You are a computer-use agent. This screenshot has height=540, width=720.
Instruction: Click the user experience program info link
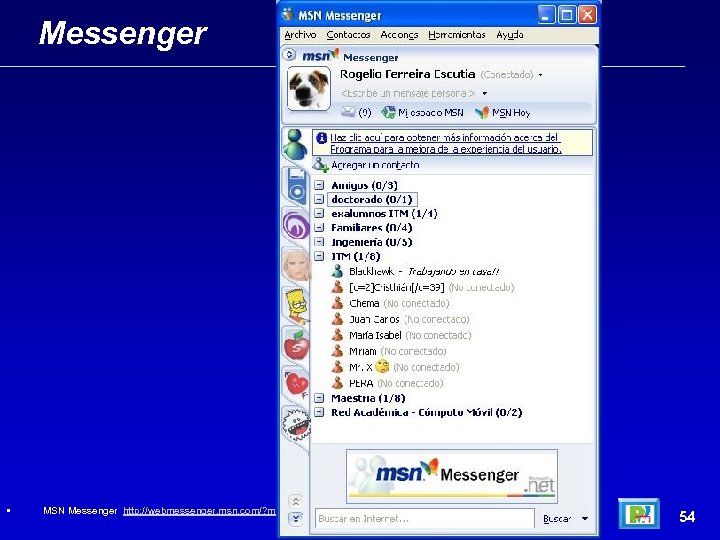point(445,143)
